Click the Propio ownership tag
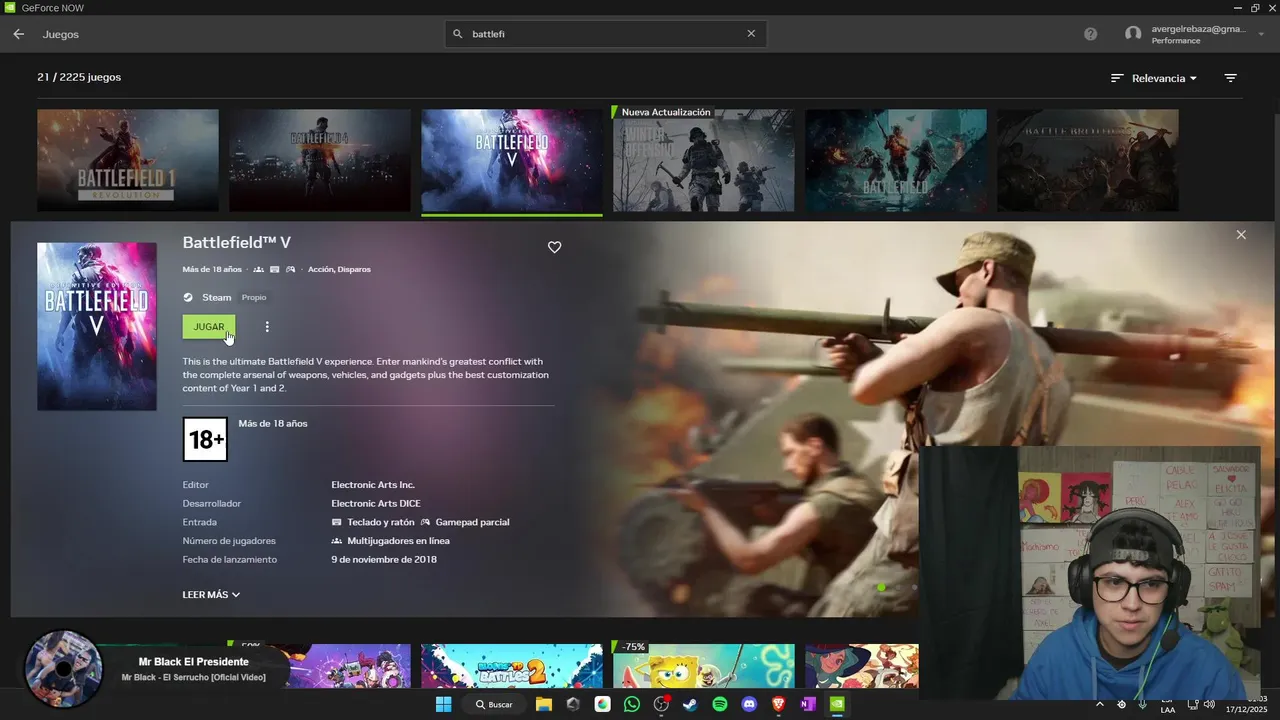The height and width of the screenshot is (720, 1280). click(254, 297)
